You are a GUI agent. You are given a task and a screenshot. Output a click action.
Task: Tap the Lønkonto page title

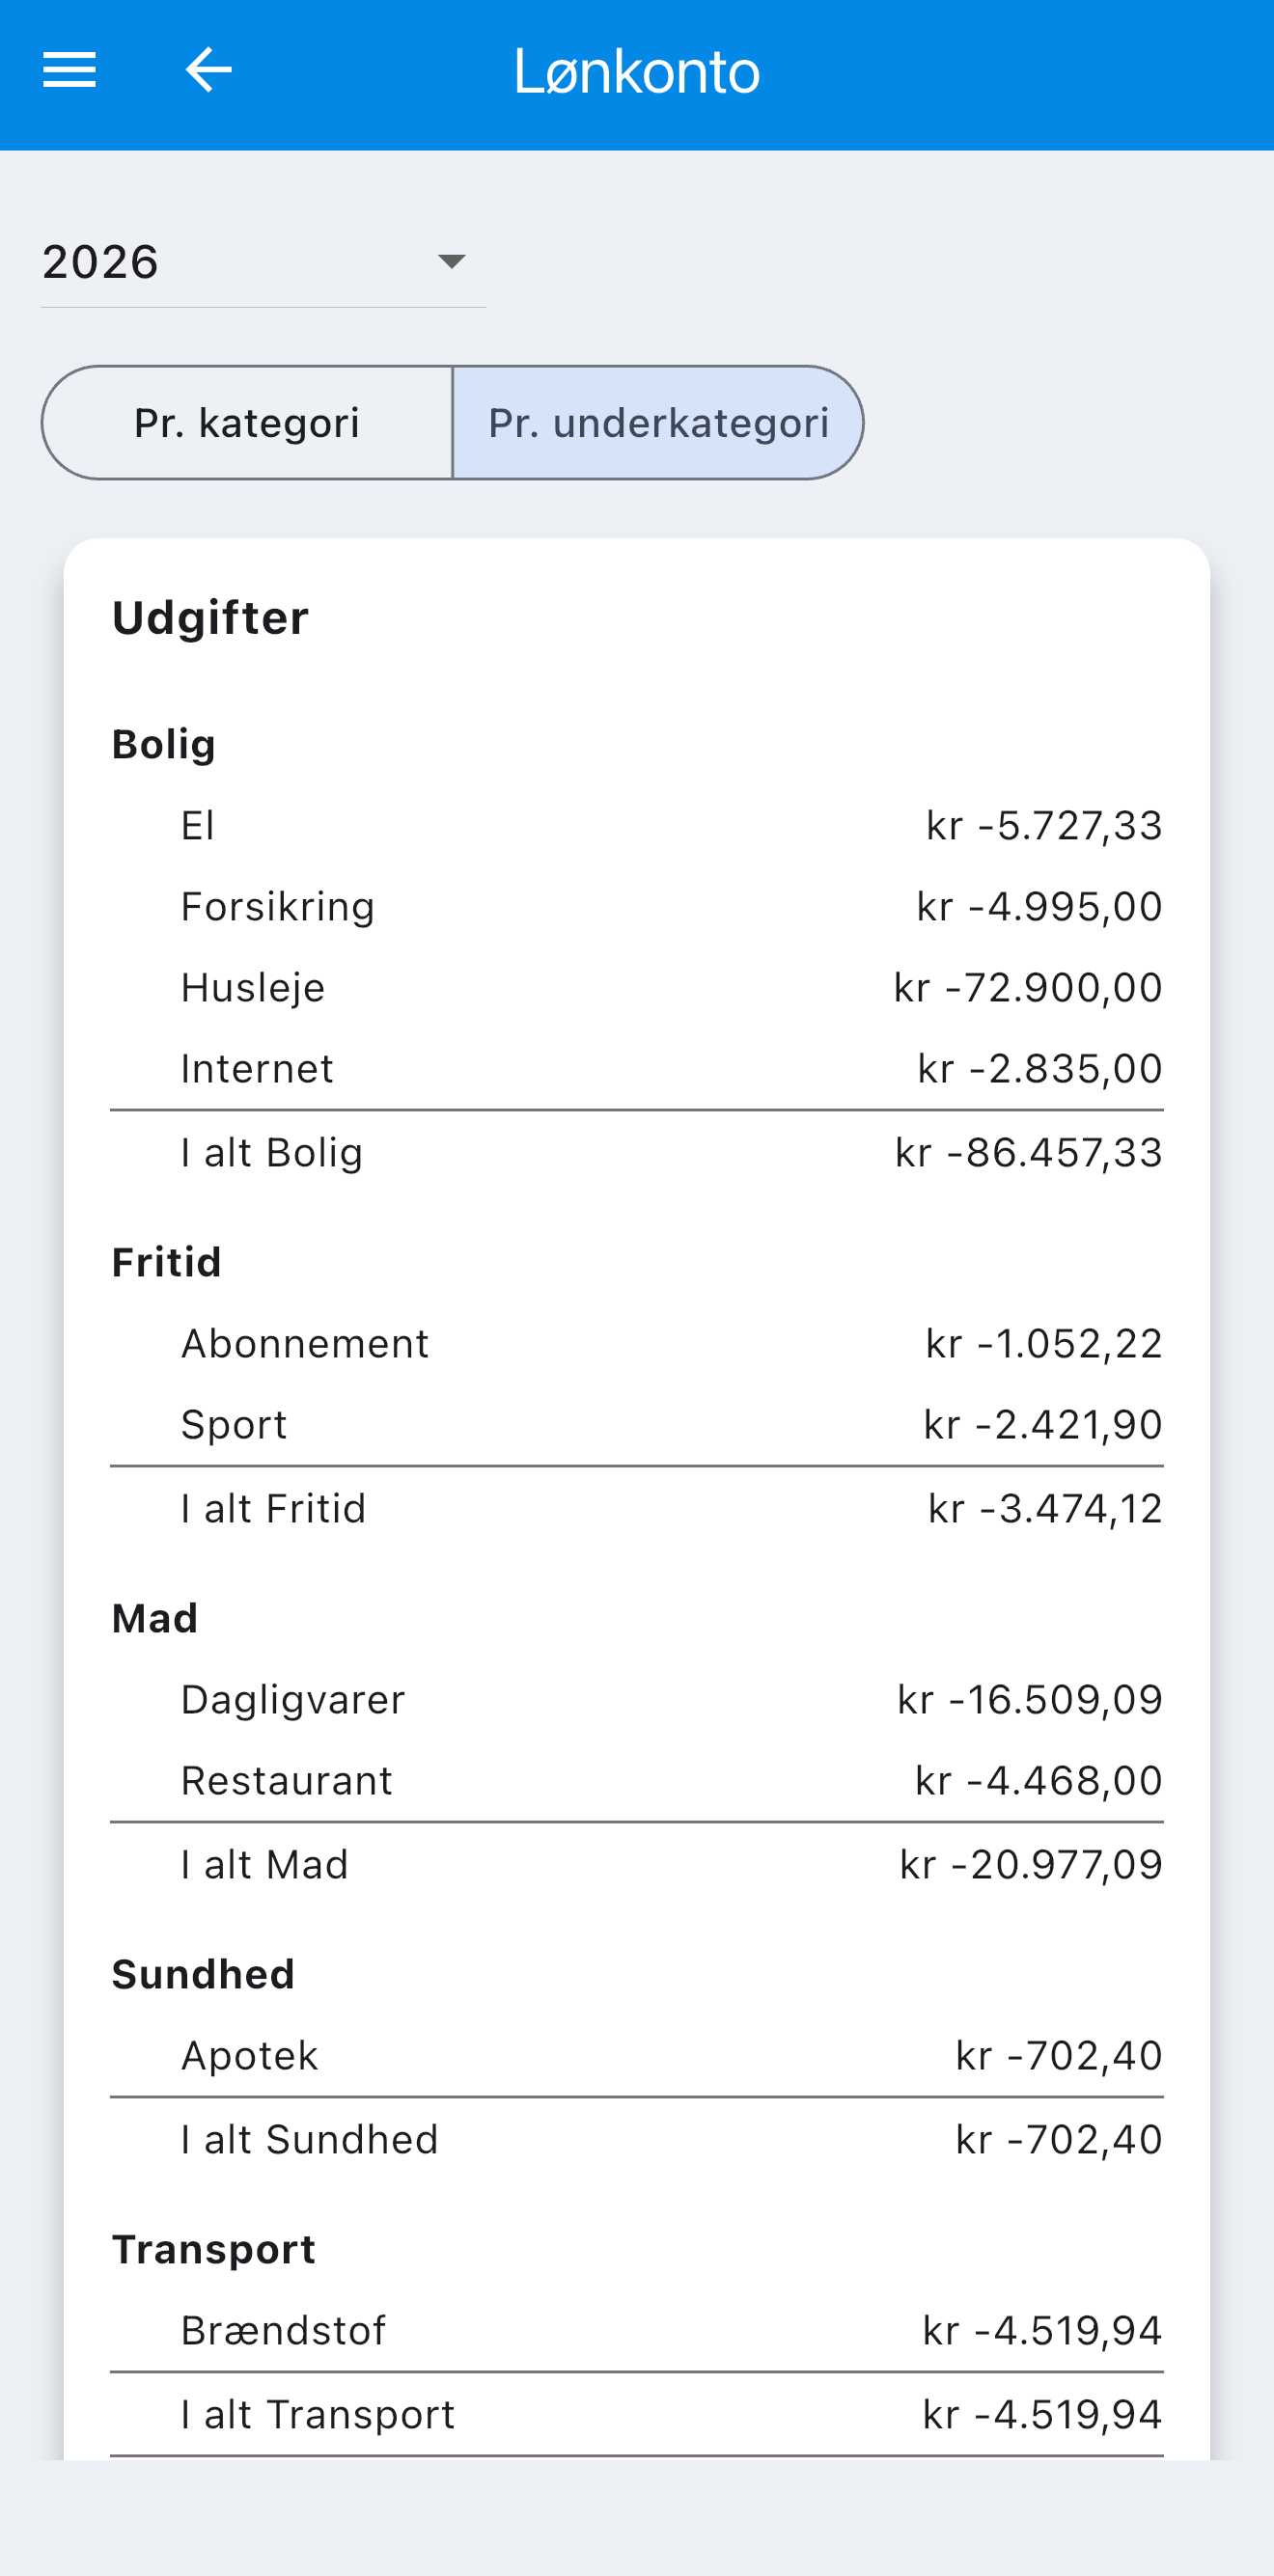pyautogui.click(x=637, y=72)
